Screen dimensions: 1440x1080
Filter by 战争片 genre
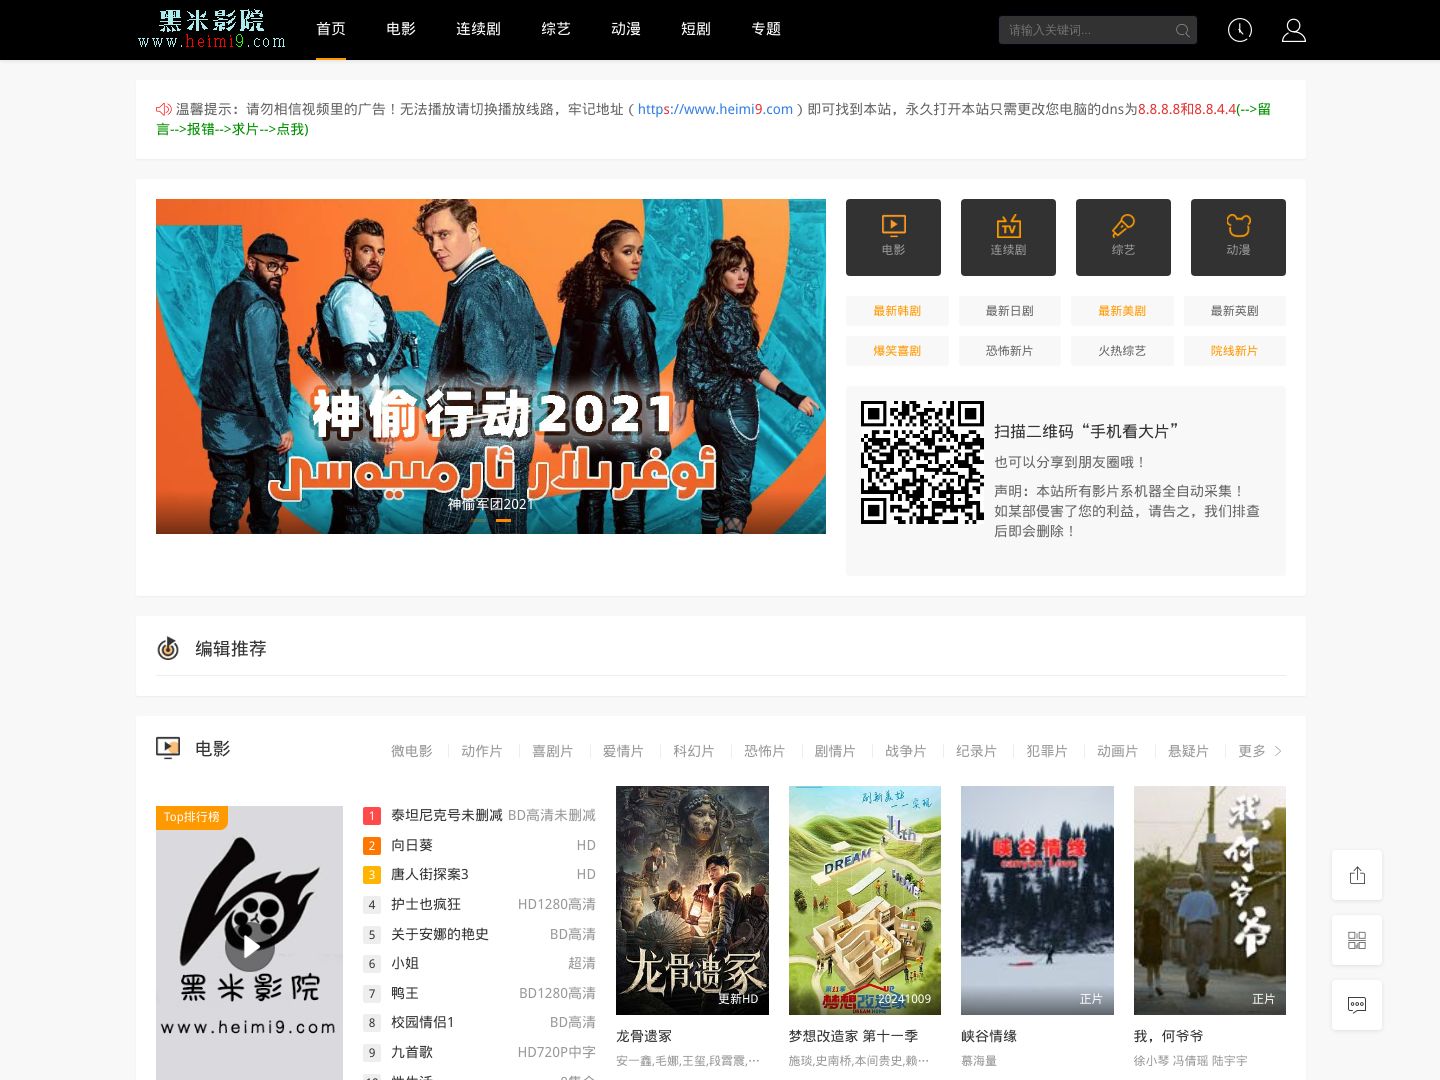pos(906,751)
